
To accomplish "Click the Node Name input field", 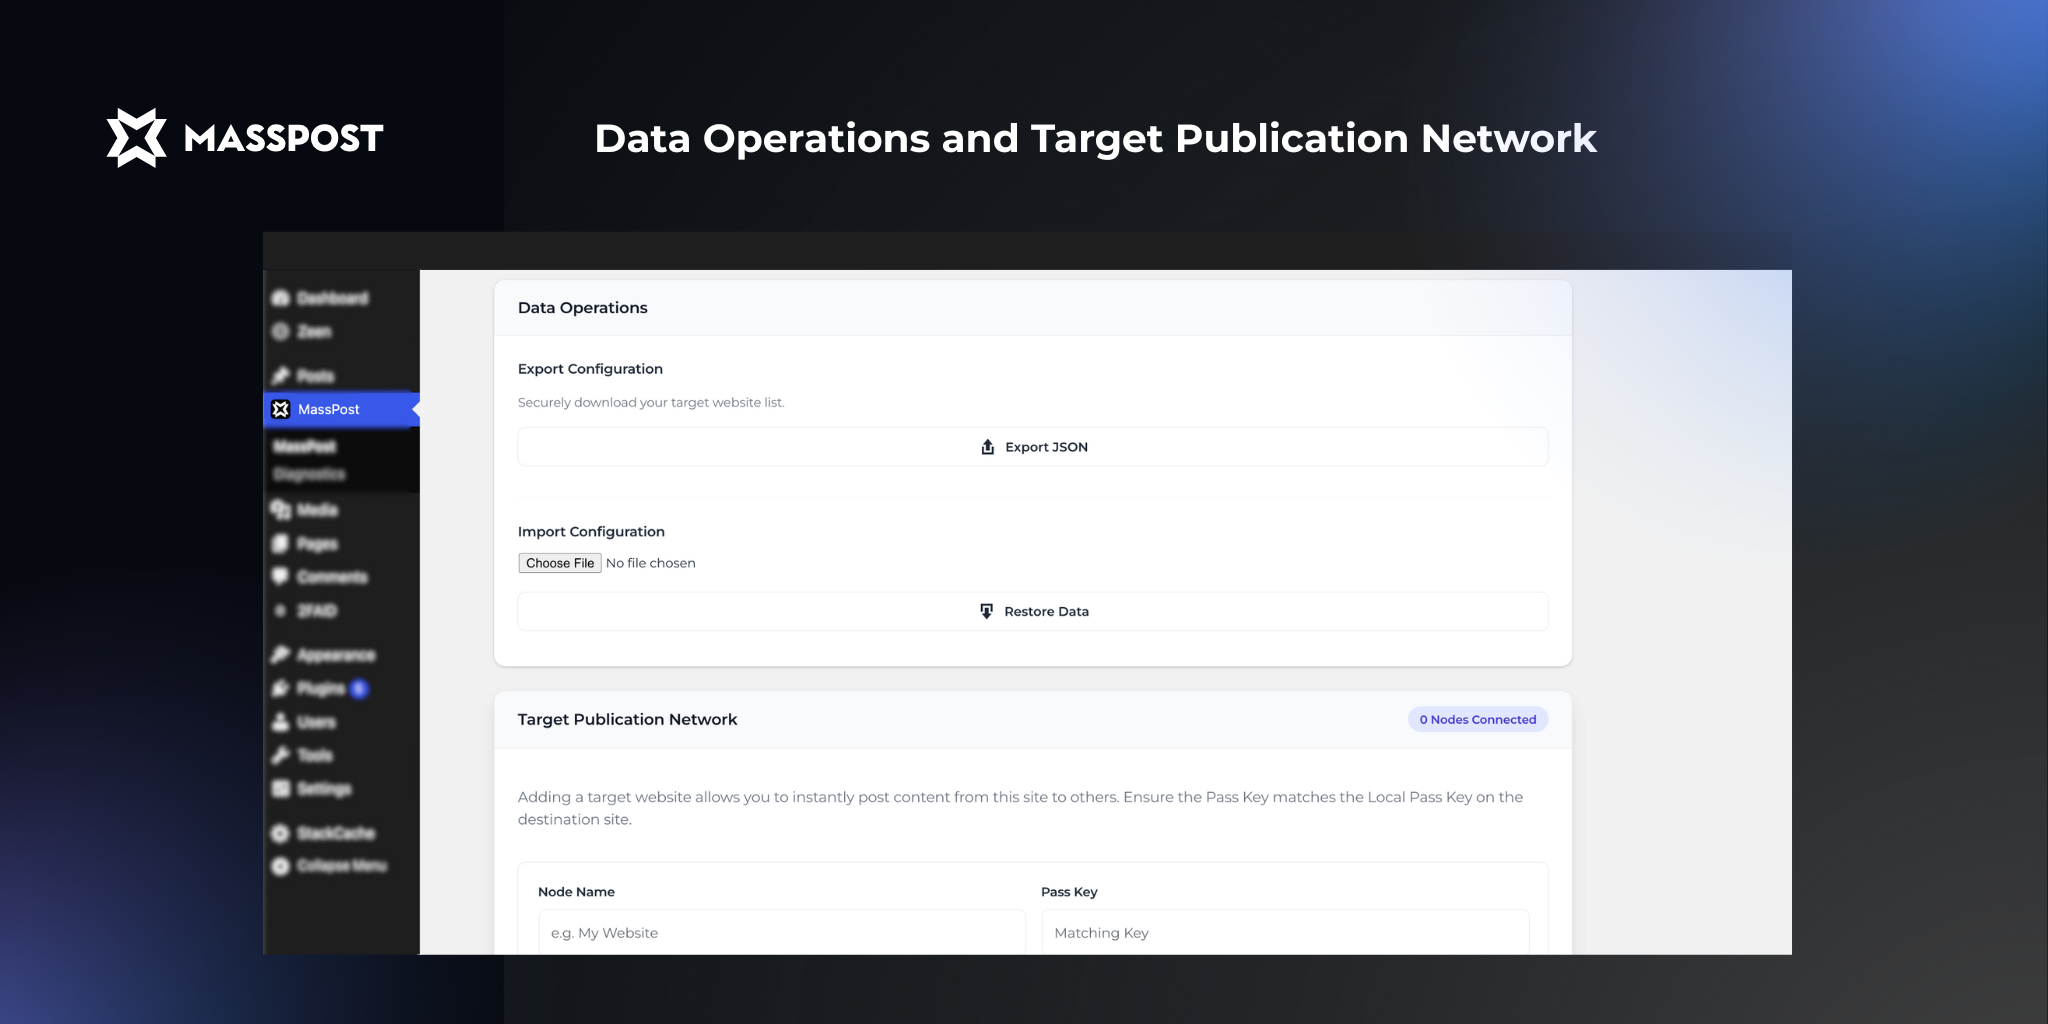I will click(x=781, y=932).
